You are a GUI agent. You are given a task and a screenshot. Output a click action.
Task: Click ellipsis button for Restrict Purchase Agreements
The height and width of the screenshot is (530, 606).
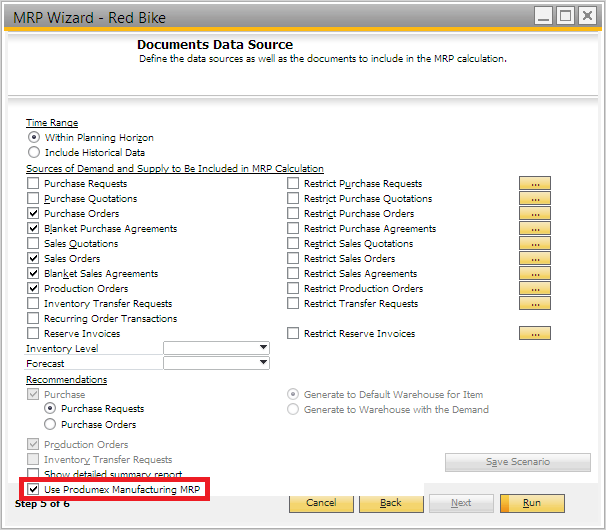(x=535, y=229)
